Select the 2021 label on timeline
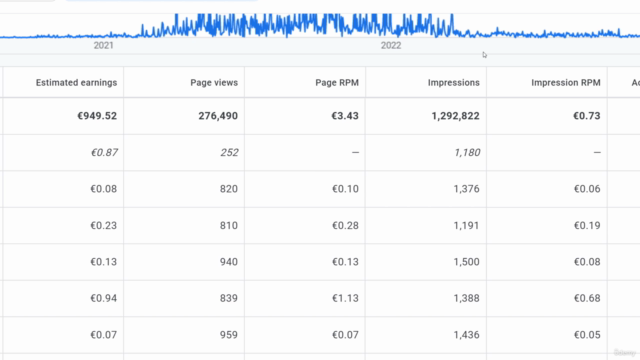Viewport: 640px width, 360px height. click(x=103, y=45)
